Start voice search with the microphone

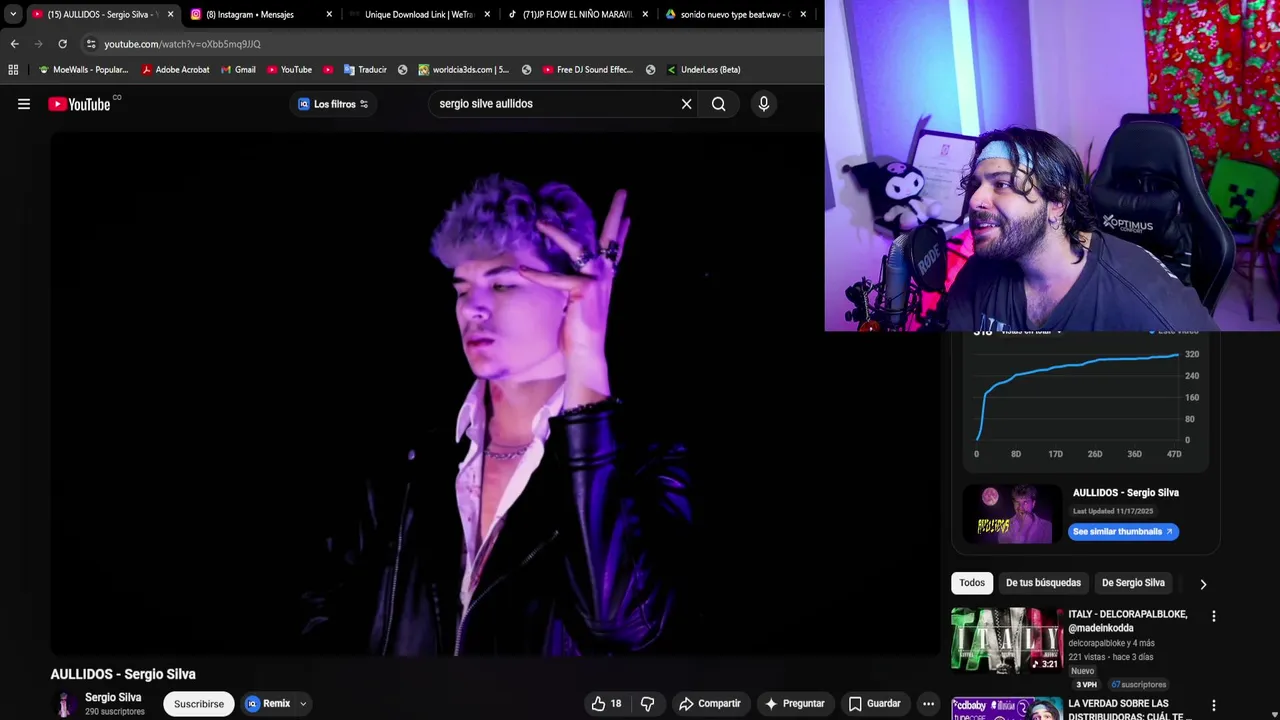(764, 104)
